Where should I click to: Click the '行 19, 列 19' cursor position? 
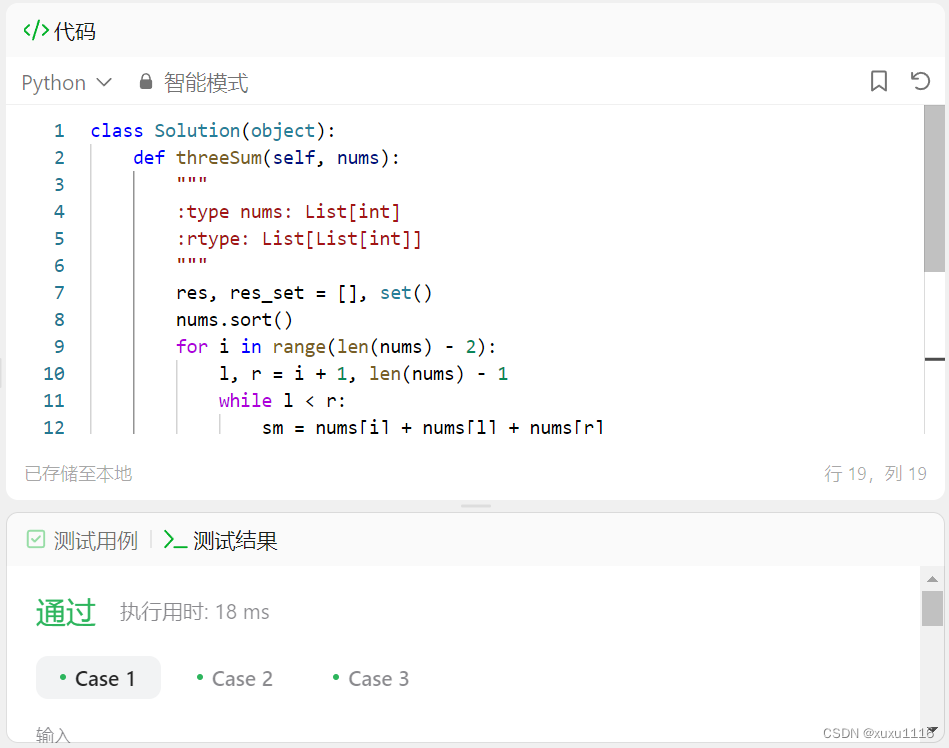pyautogui.click(x=875, y=473)
